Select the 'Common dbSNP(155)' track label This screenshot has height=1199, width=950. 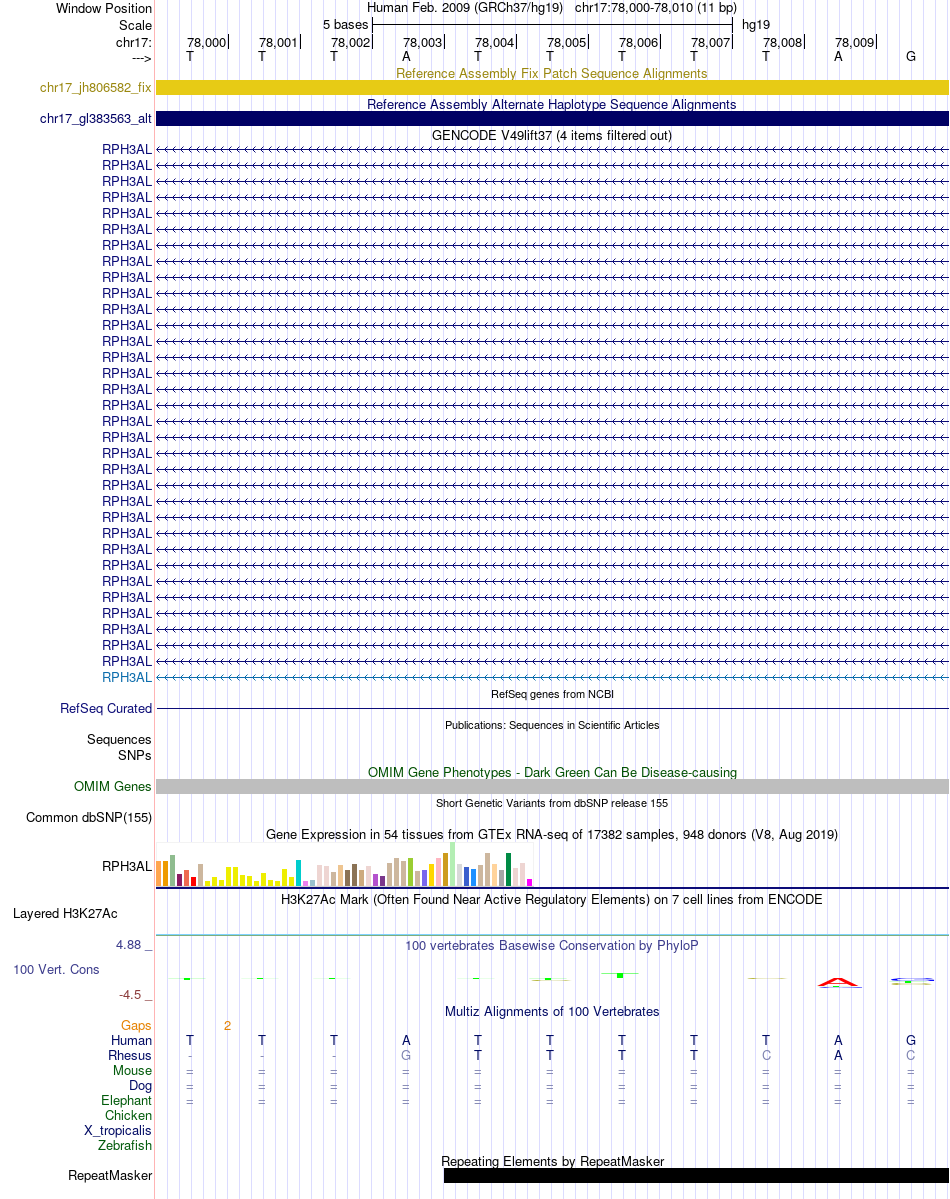(x=89, y=817)
